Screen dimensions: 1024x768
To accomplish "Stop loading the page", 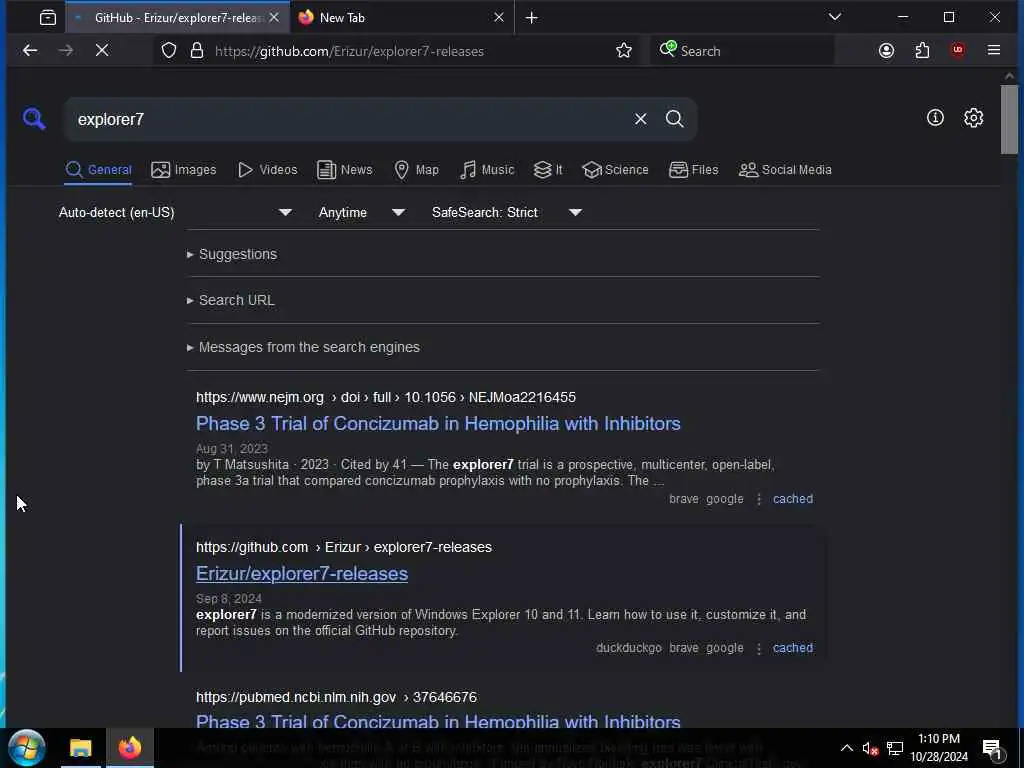I will tap(102, 50).
